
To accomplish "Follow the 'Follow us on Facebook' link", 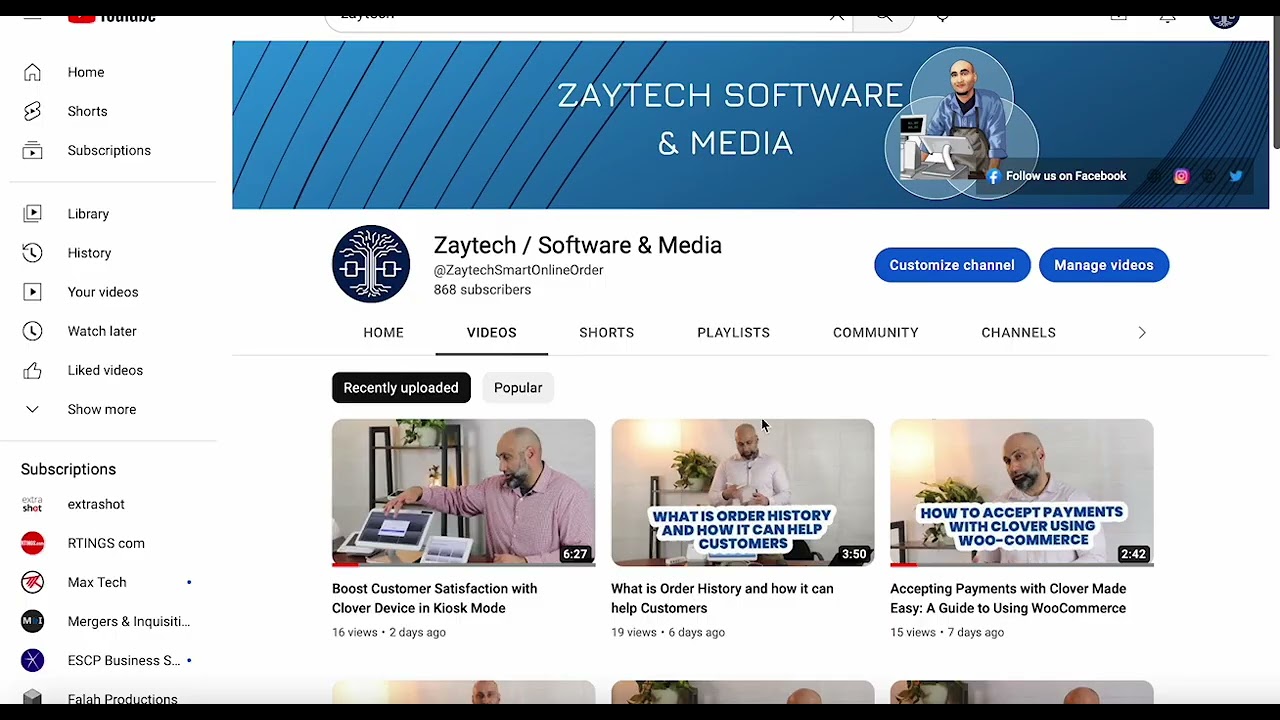I will click(x=1056, y=176).
